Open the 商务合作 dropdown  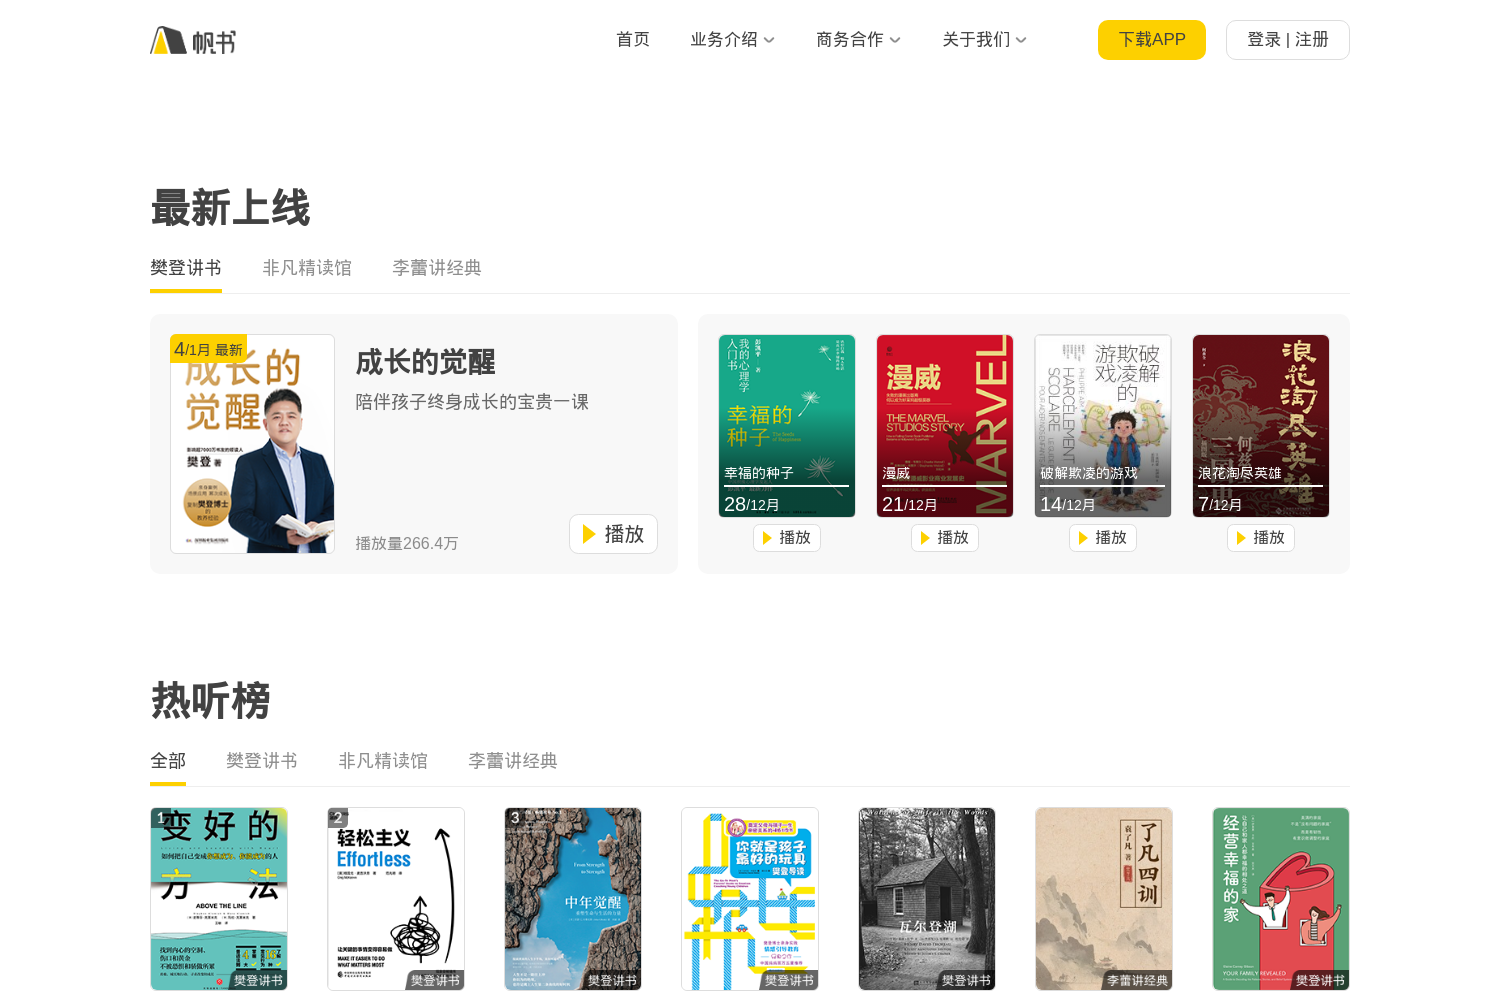pyautogui.click(x=858, y=40)
